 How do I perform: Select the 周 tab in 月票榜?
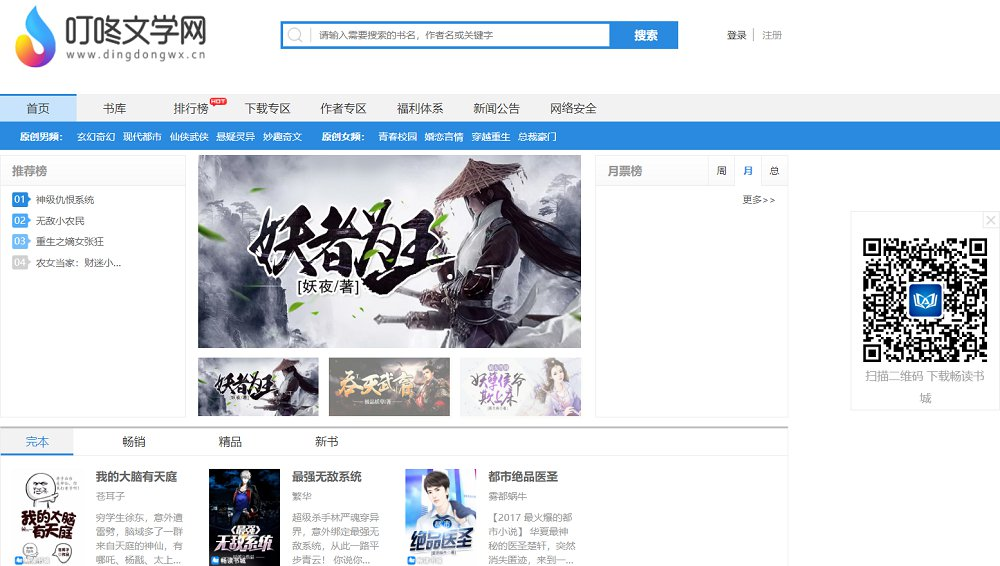(721, 171)
